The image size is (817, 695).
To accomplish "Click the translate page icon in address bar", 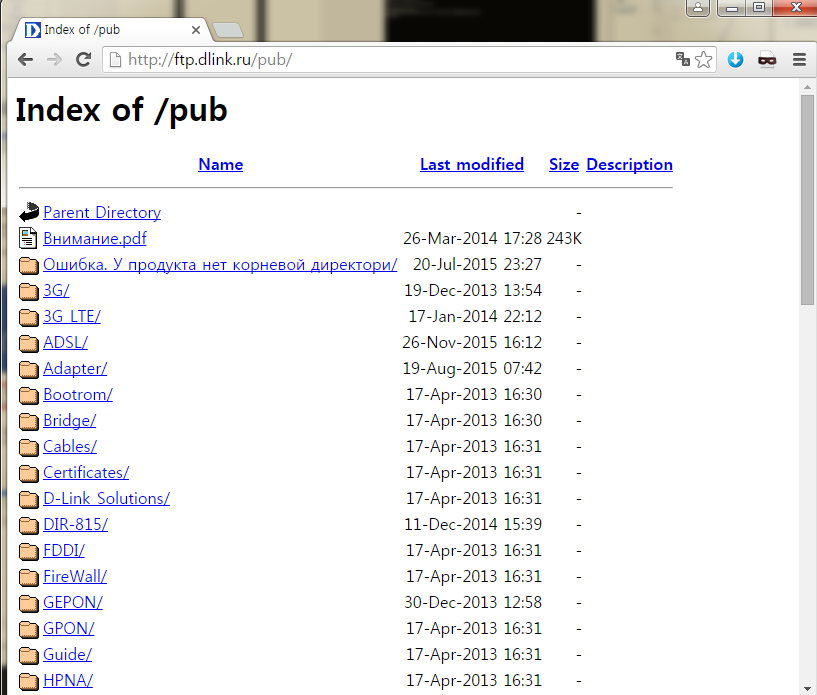I will tap(682, 60).
